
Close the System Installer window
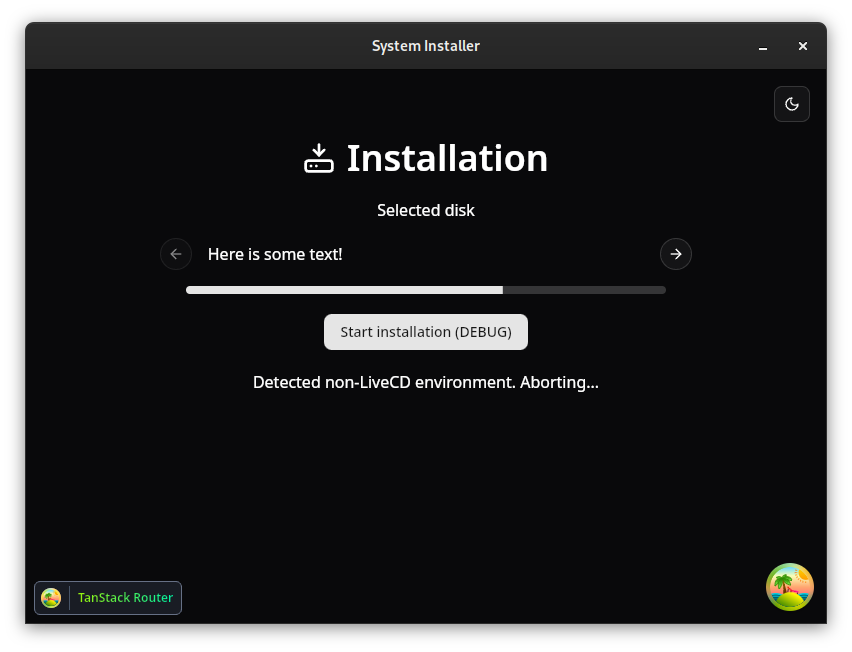[x=803, y=46]
